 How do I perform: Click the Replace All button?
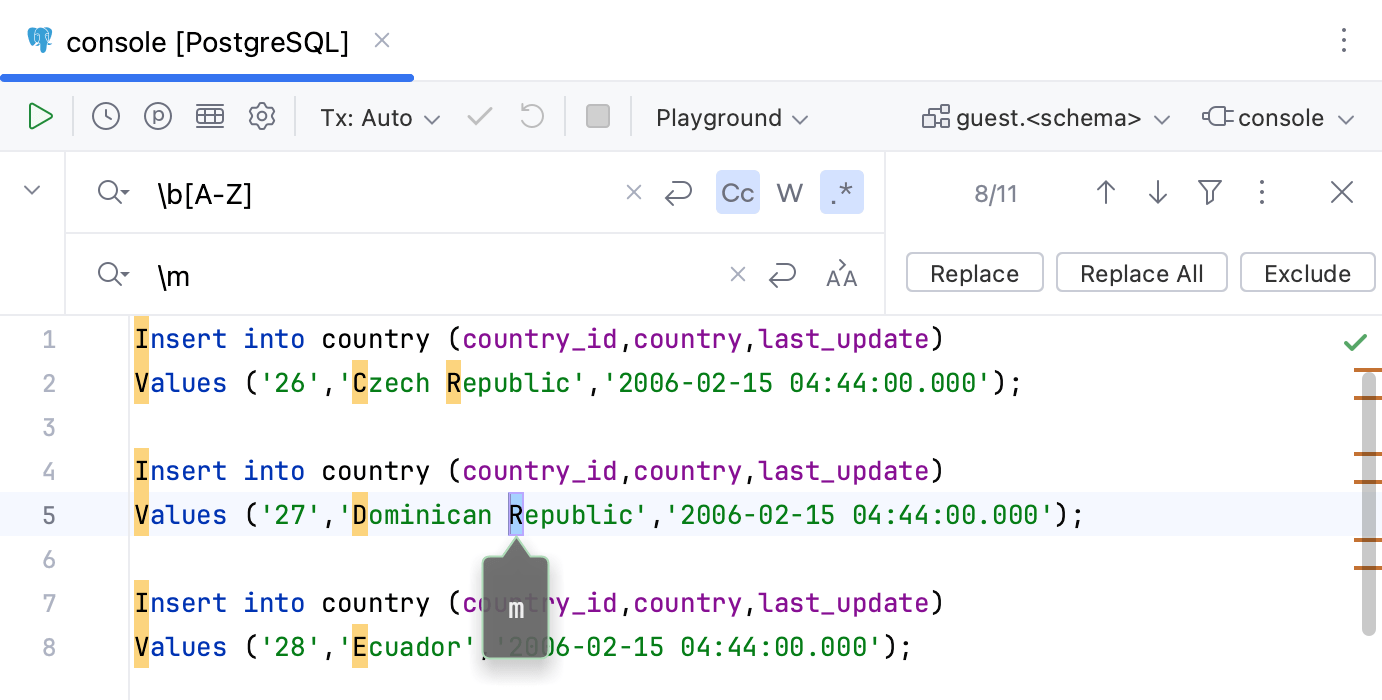(x=1141, y=273)
